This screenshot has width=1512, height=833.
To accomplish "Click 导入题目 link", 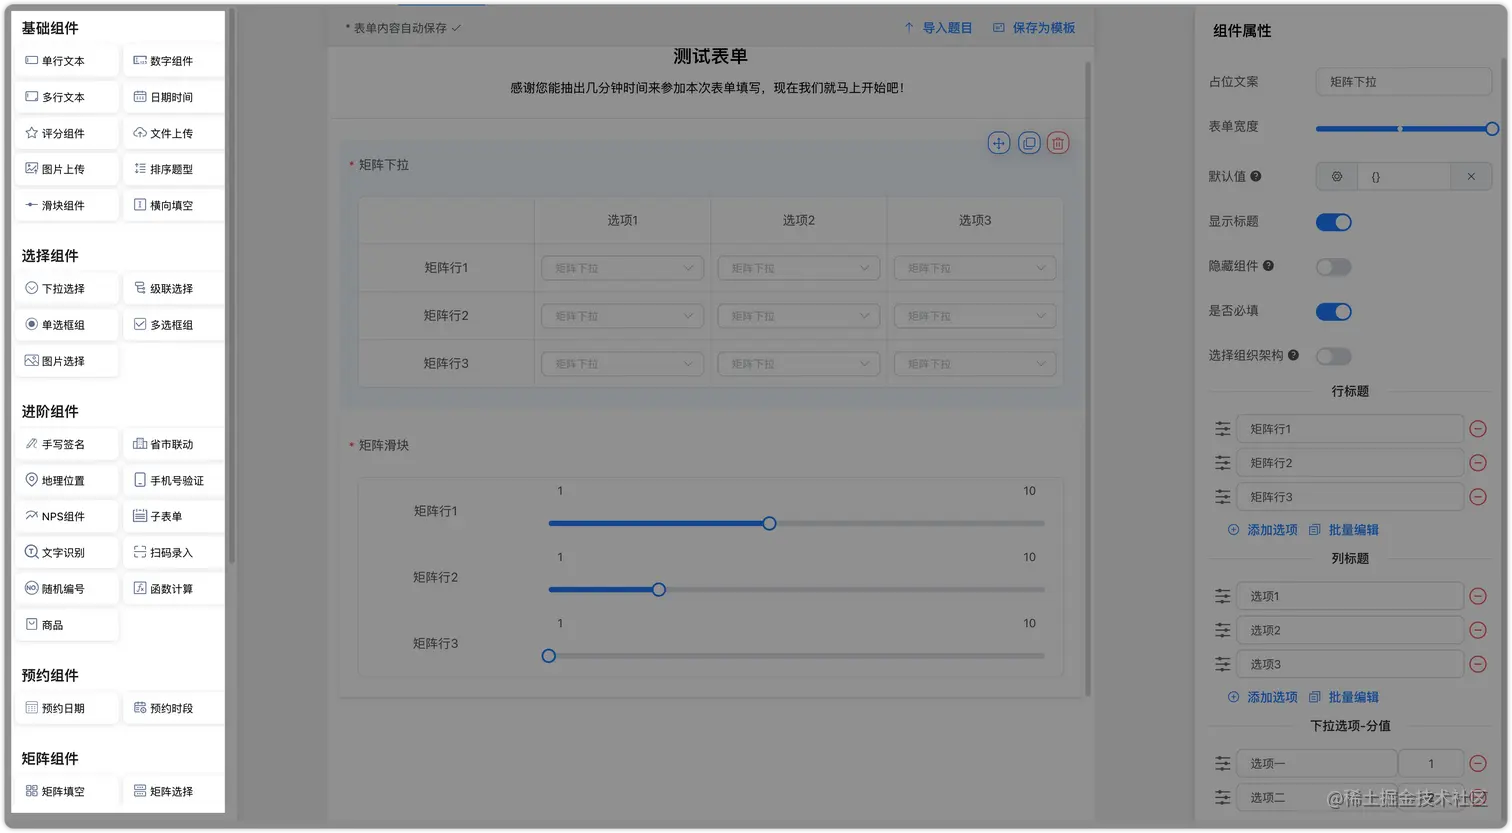I will [x=938, y=28].
